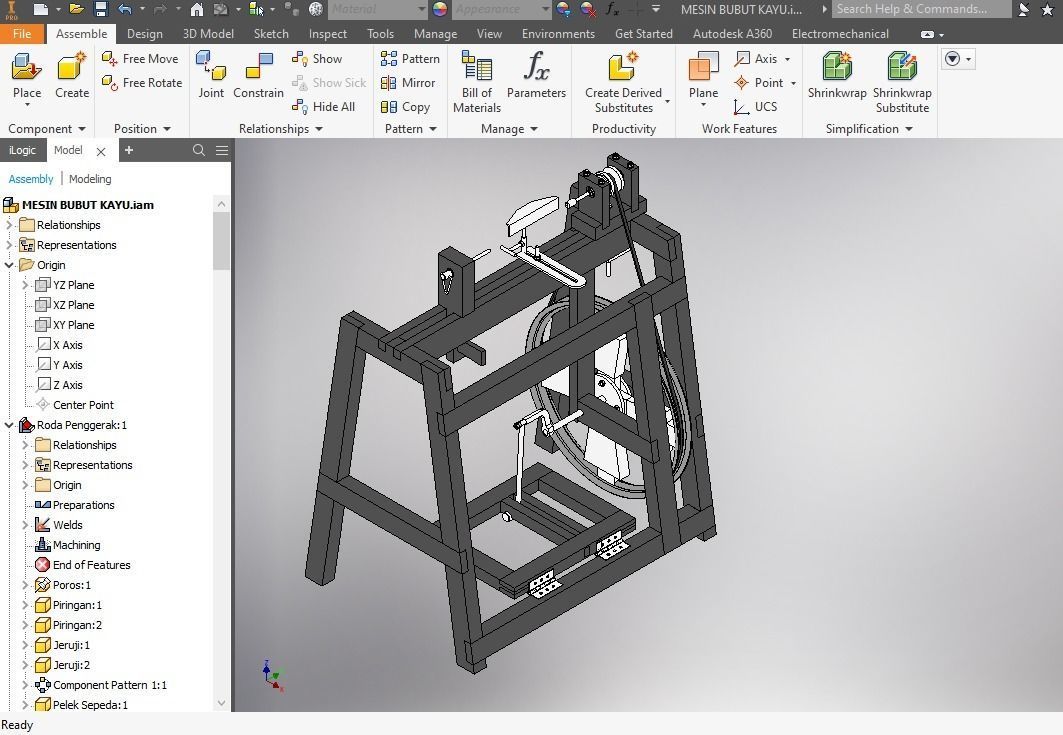
Task: Click the New file icon in quick access toolbar
Action: [41, 9]
